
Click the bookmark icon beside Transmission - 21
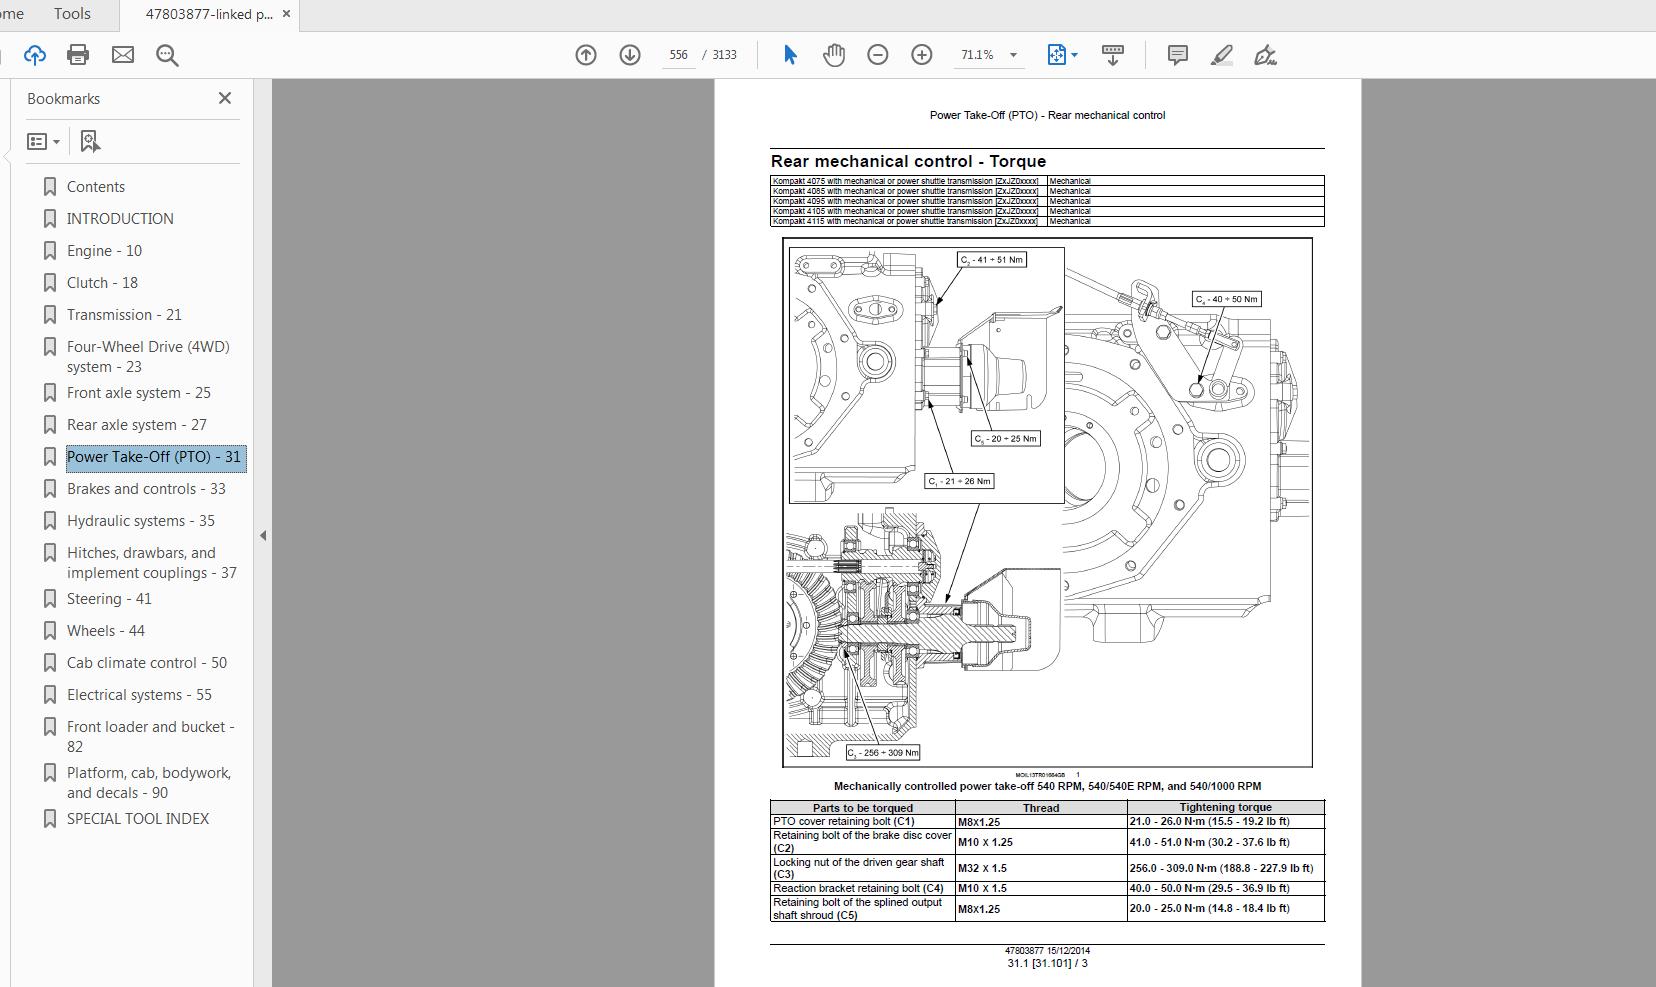pos(49,315)
